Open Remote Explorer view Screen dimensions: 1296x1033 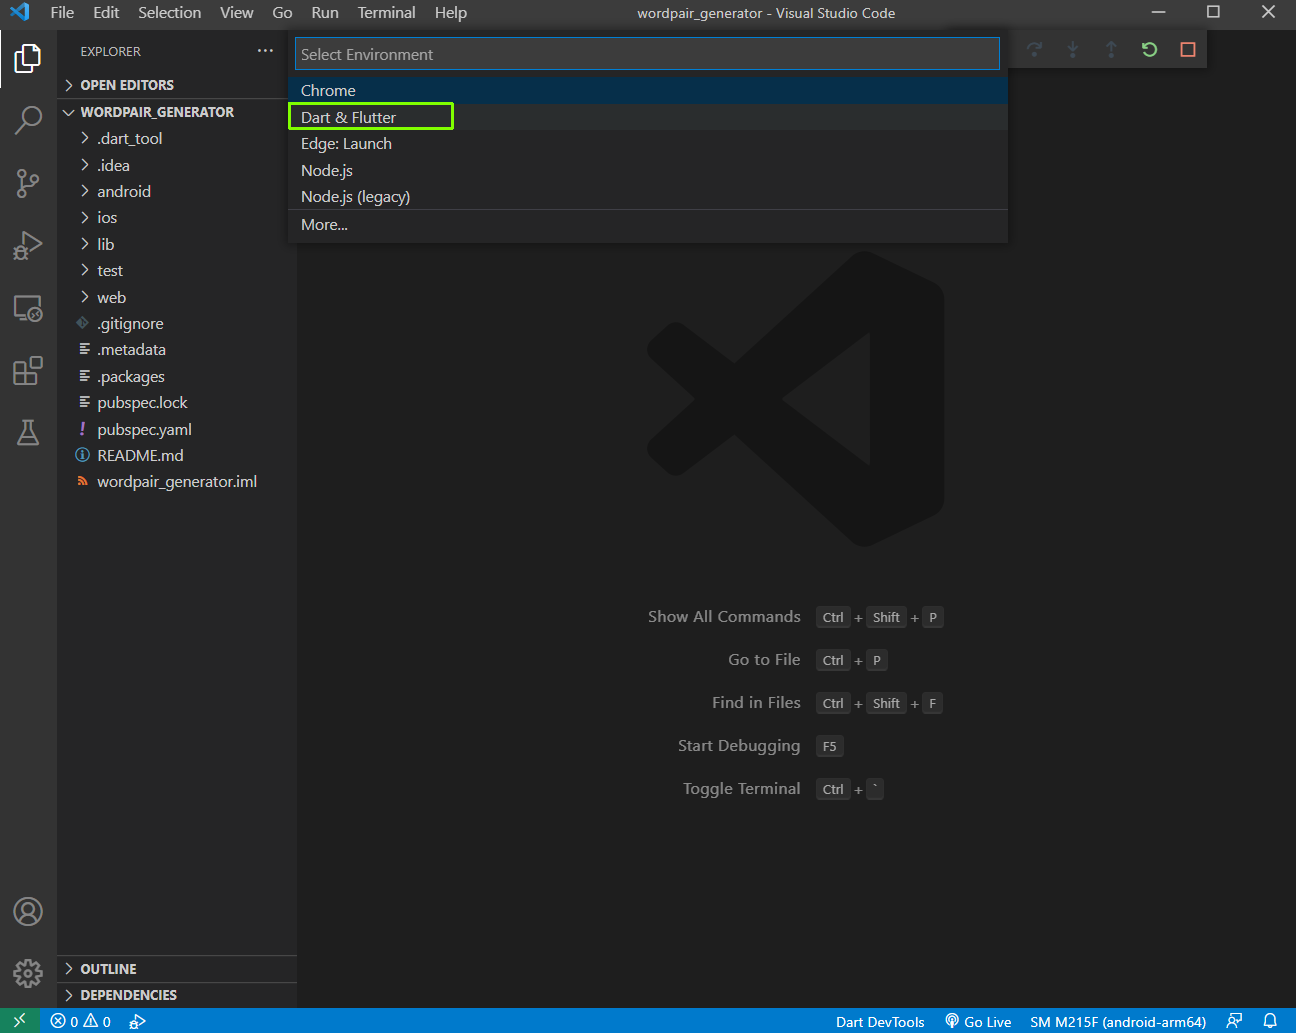click(x=28, y=308)
